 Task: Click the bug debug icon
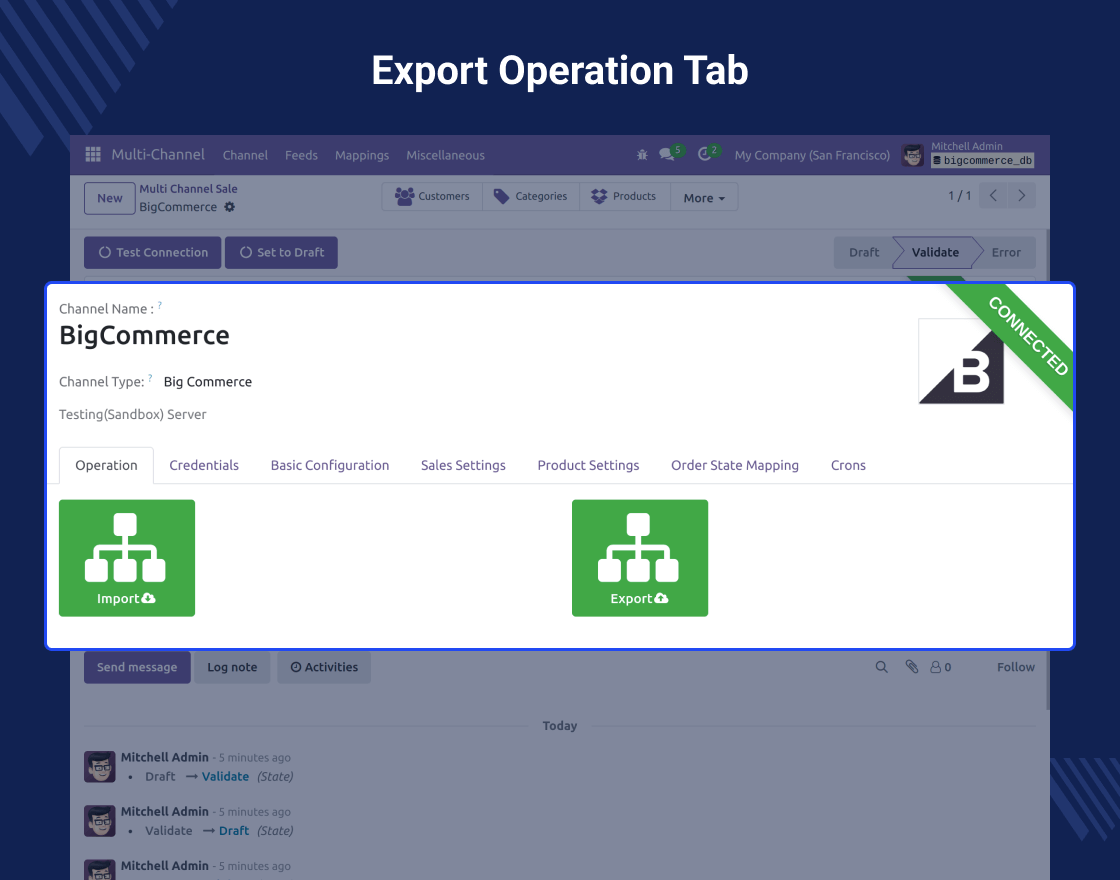[x=642, y=154]
